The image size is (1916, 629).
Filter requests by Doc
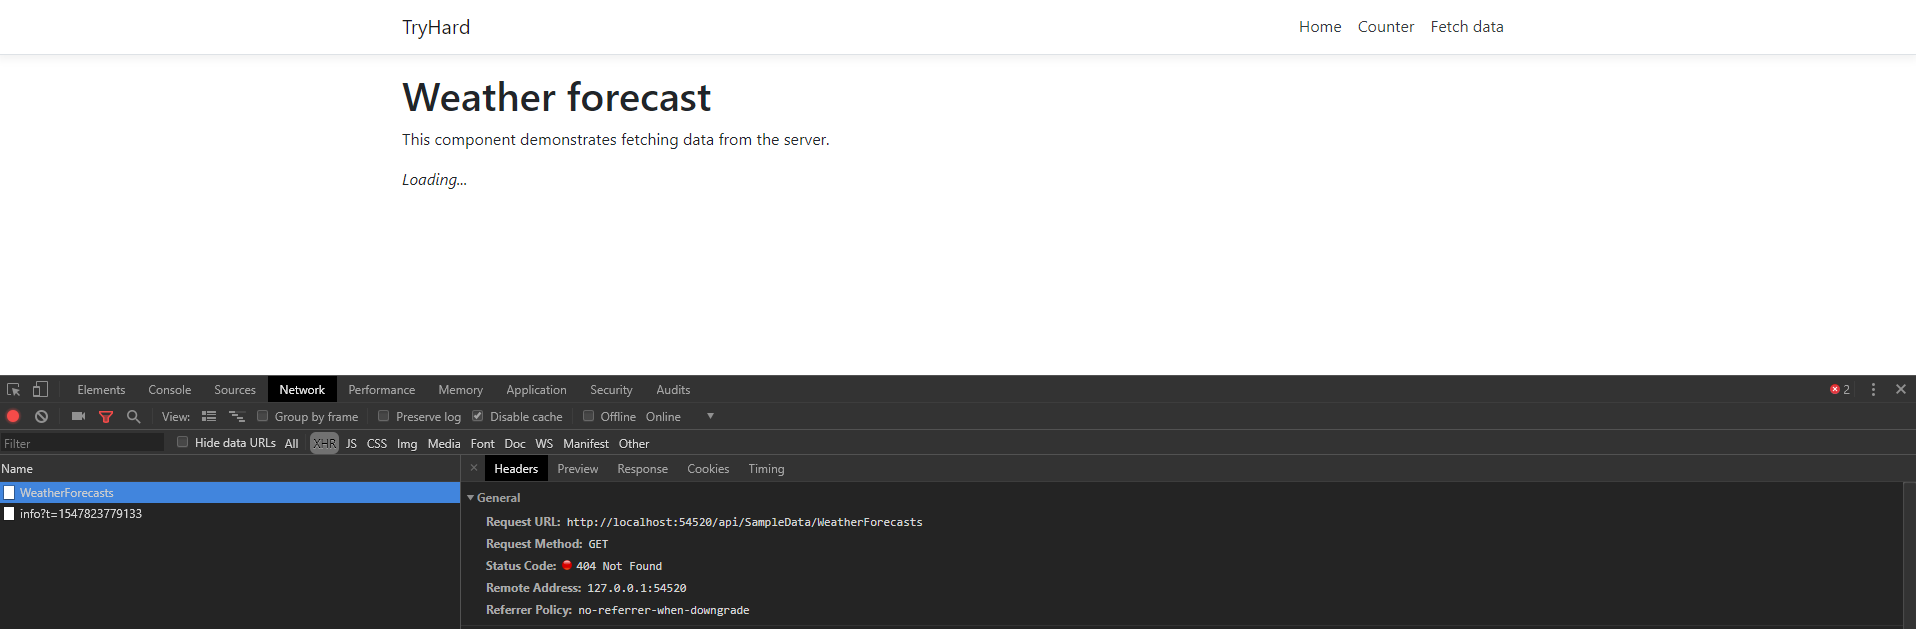pos(515,444)
